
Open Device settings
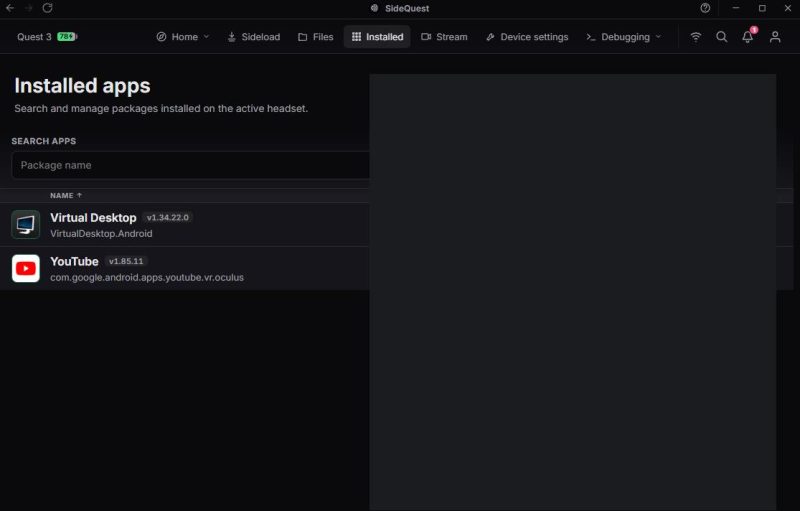[527, 37]
